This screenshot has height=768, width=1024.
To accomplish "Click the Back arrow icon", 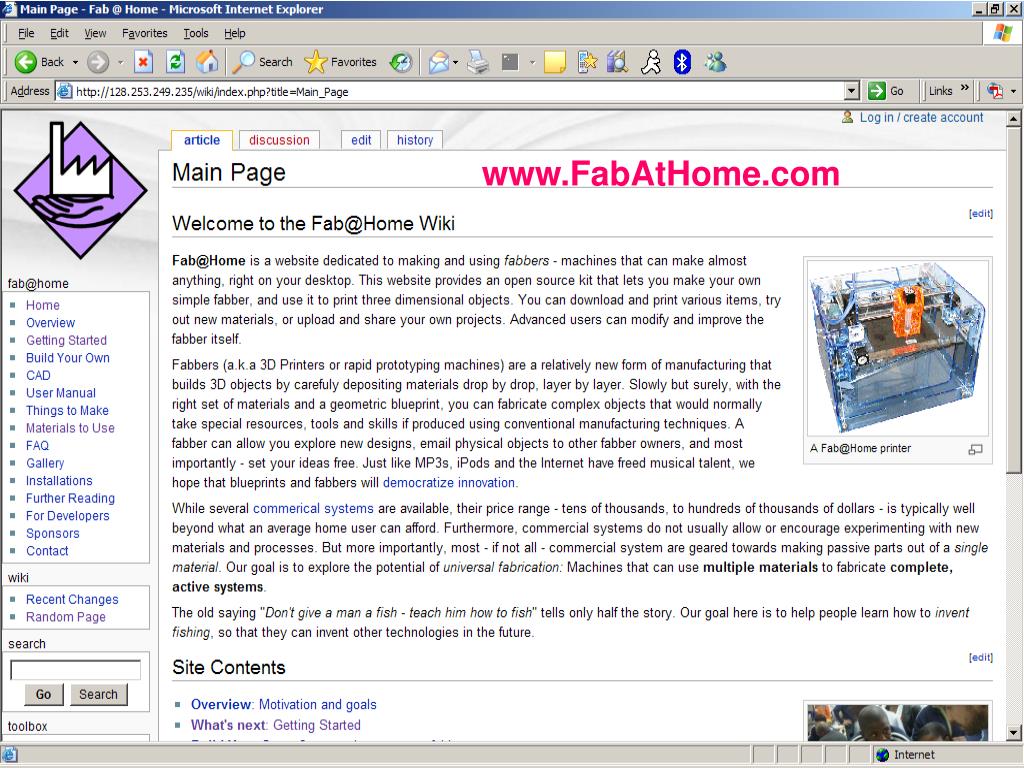I will (25, 62).
